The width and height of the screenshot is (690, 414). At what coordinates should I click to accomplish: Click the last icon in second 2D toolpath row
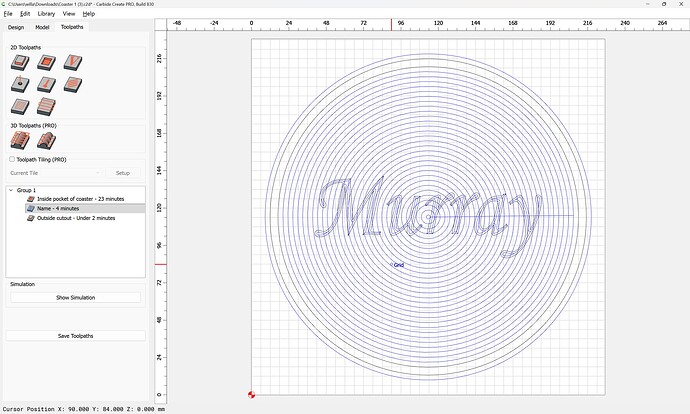pyautogui.click(x=72, y=85)
